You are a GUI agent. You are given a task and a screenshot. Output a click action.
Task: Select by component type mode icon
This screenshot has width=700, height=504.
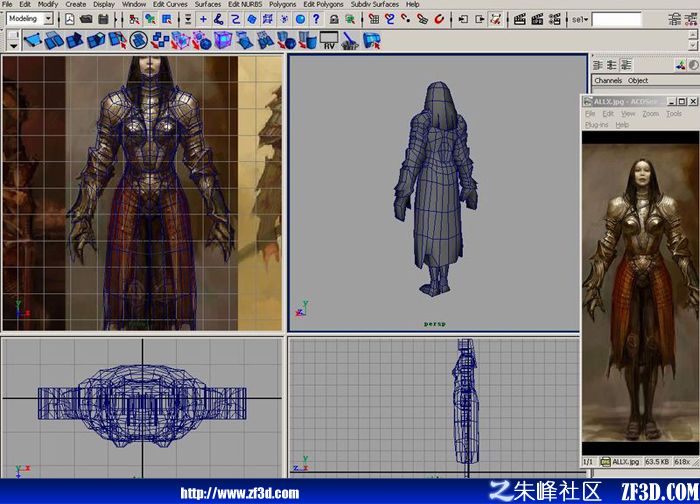[x=167, y=19]
